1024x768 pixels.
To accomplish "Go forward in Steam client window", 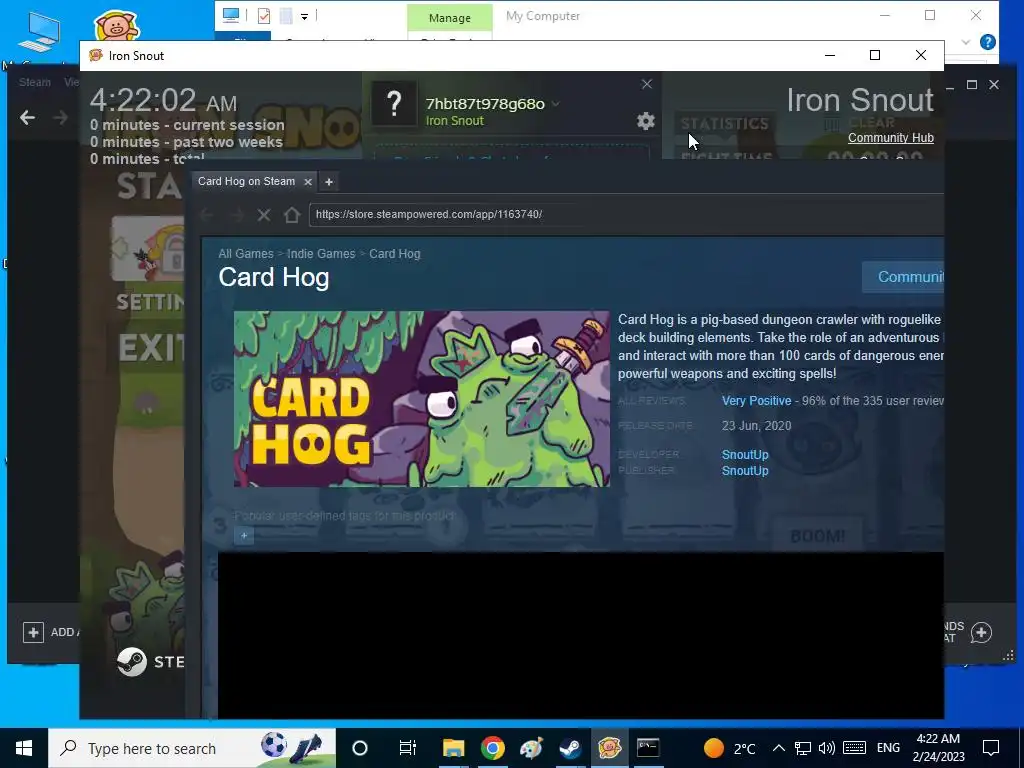I will (60, 118).
